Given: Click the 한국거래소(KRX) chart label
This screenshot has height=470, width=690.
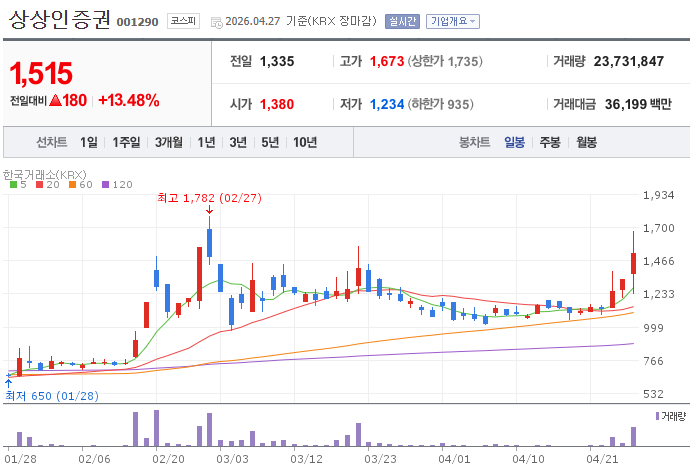Looking at the screenshot, I should tap(44, 175).
